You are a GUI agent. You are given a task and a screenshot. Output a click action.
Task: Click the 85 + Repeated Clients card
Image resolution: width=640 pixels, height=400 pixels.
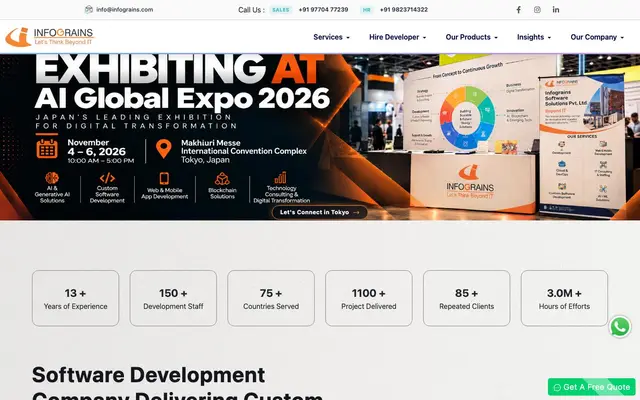tap(467, 298)
